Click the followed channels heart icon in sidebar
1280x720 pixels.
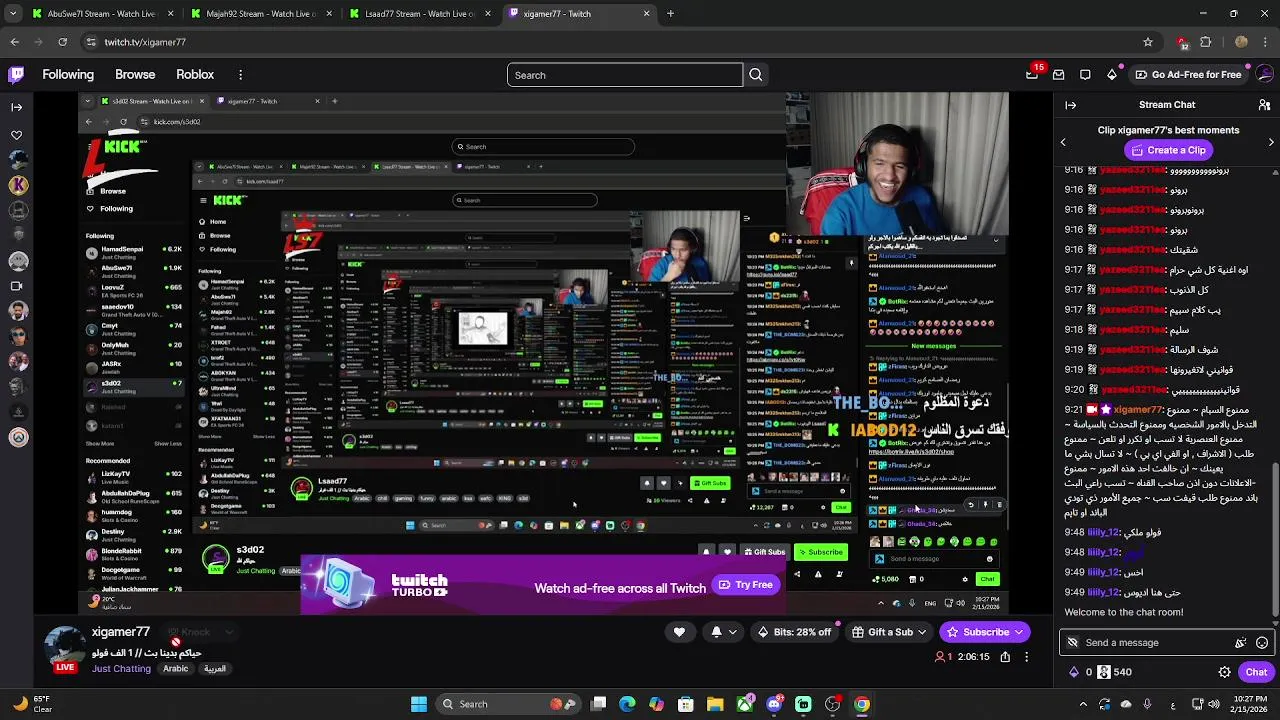16,135
